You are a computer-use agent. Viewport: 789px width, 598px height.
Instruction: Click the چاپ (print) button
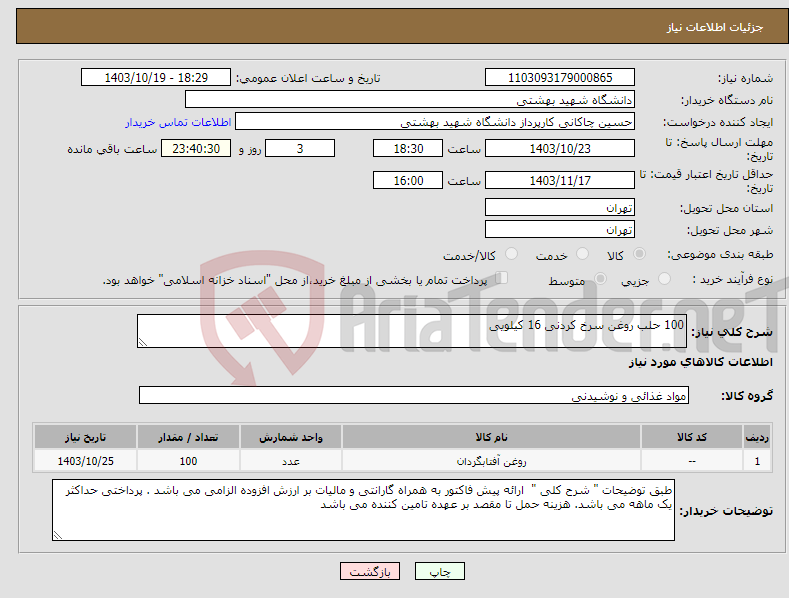click(x=439, y=571)
